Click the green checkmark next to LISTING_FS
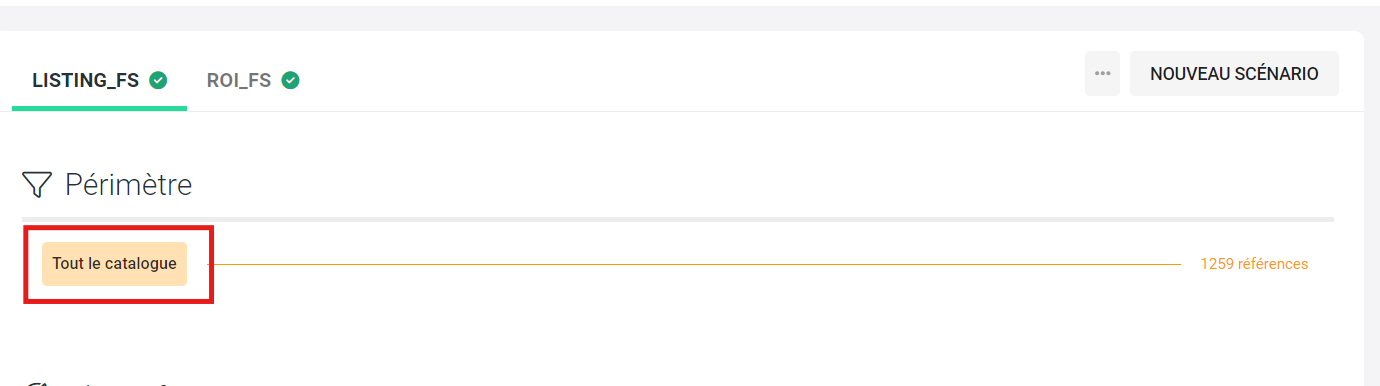Image resolution: width=1380 pixels, height=386 pixels. (x=158, y=80)
